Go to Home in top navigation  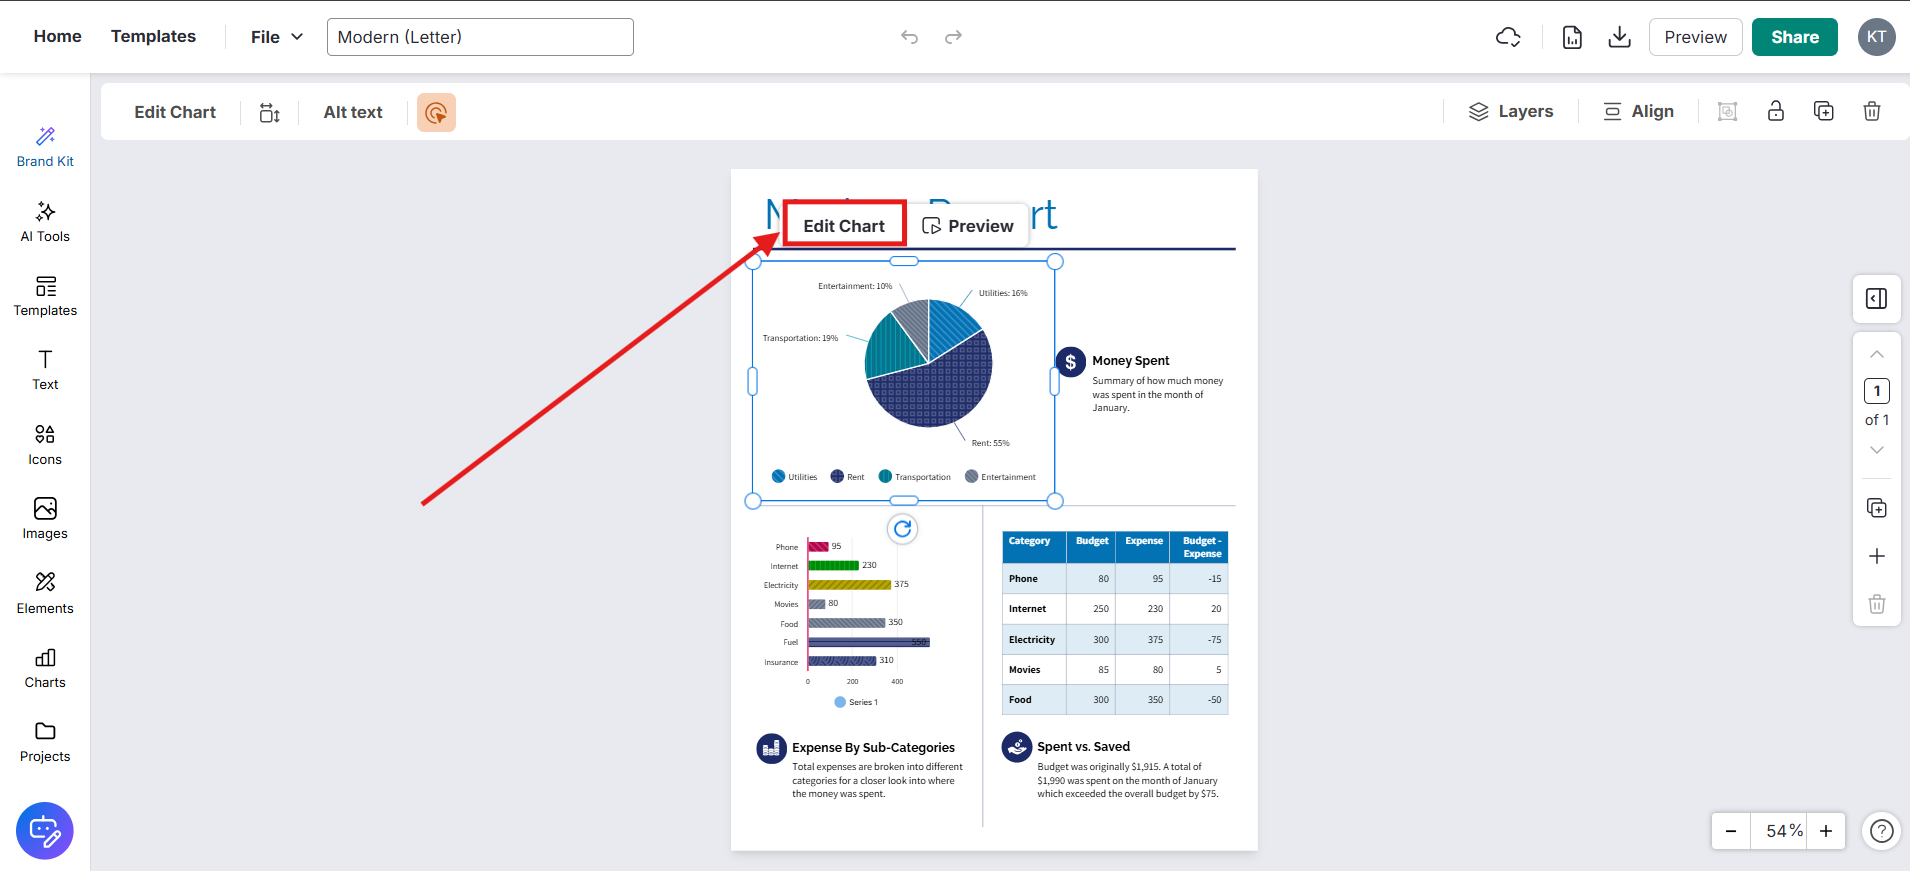[57, 36]
